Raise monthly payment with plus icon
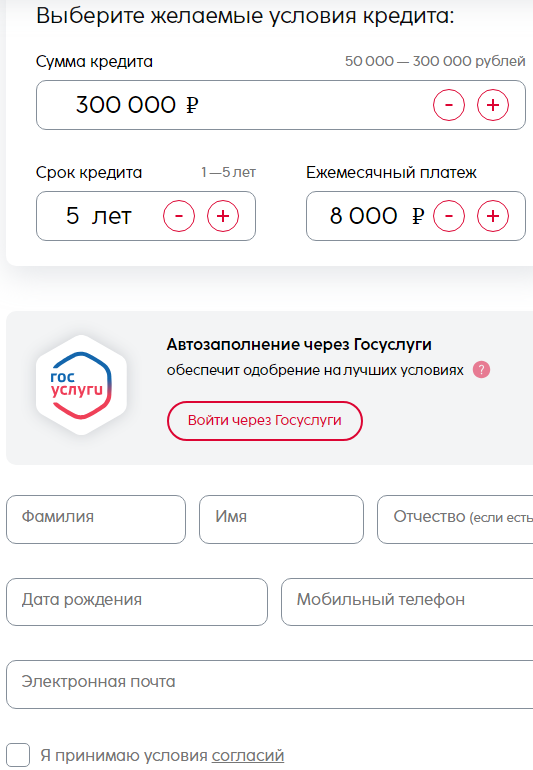This screenshot has width=533, height=770. (493, 216)
